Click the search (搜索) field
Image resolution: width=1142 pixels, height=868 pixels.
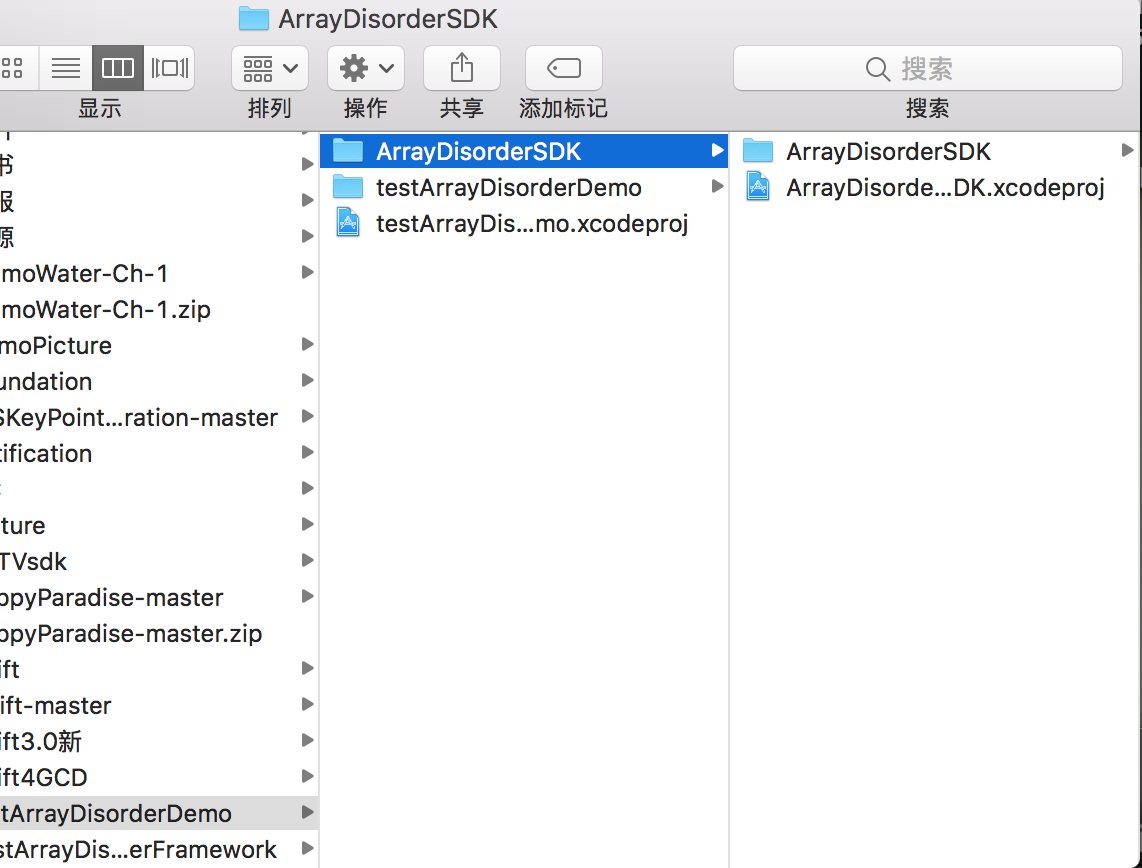[x=927, y=68]
